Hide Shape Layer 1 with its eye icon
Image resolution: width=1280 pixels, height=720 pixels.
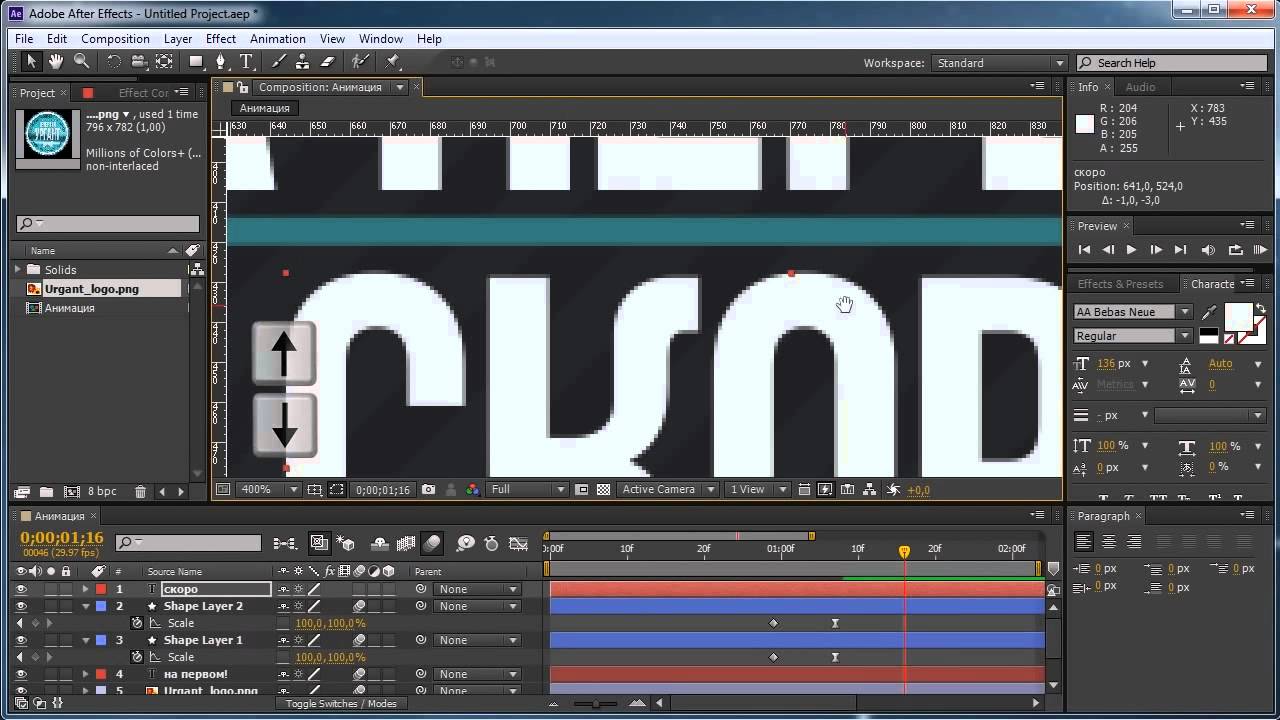20,640
